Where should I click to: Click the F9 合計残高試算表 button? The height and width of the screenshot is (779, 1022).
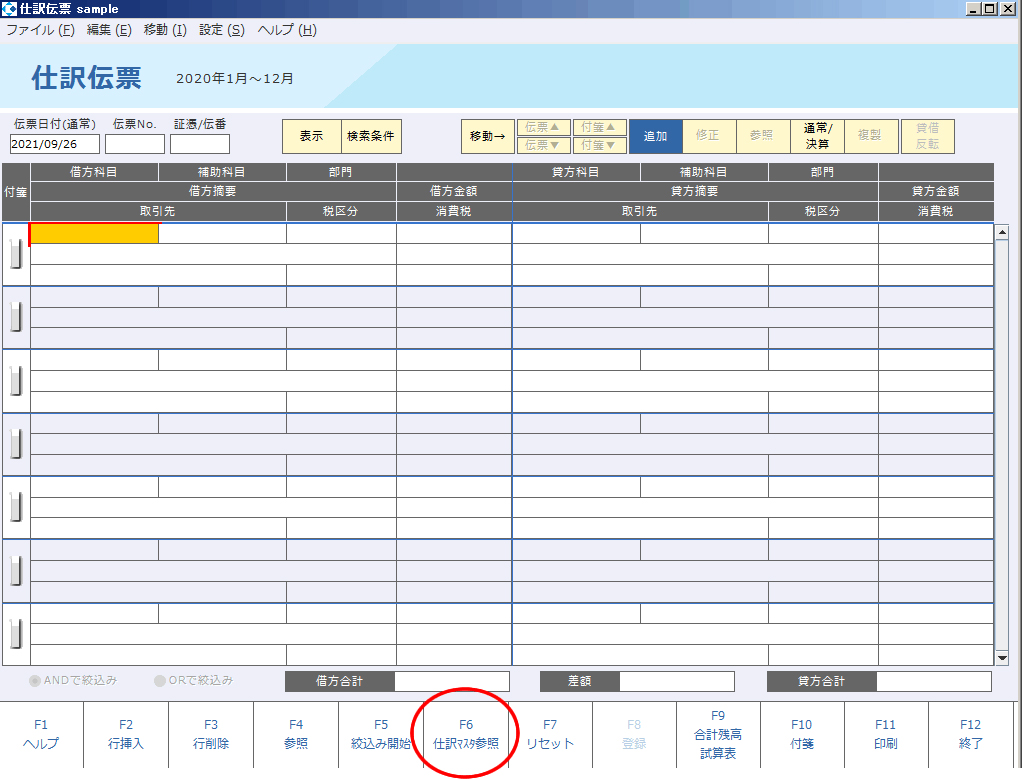718,735
